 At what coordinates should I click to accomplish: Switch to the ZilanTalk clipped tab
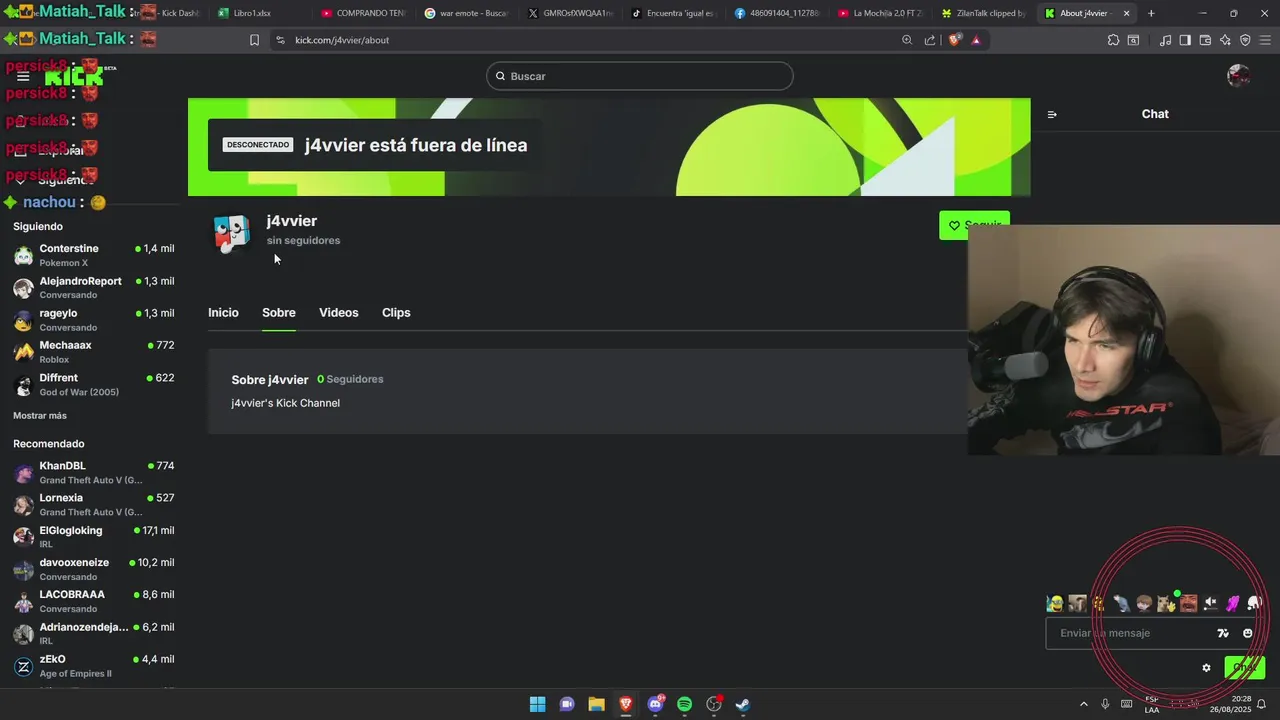click(984, 13)
